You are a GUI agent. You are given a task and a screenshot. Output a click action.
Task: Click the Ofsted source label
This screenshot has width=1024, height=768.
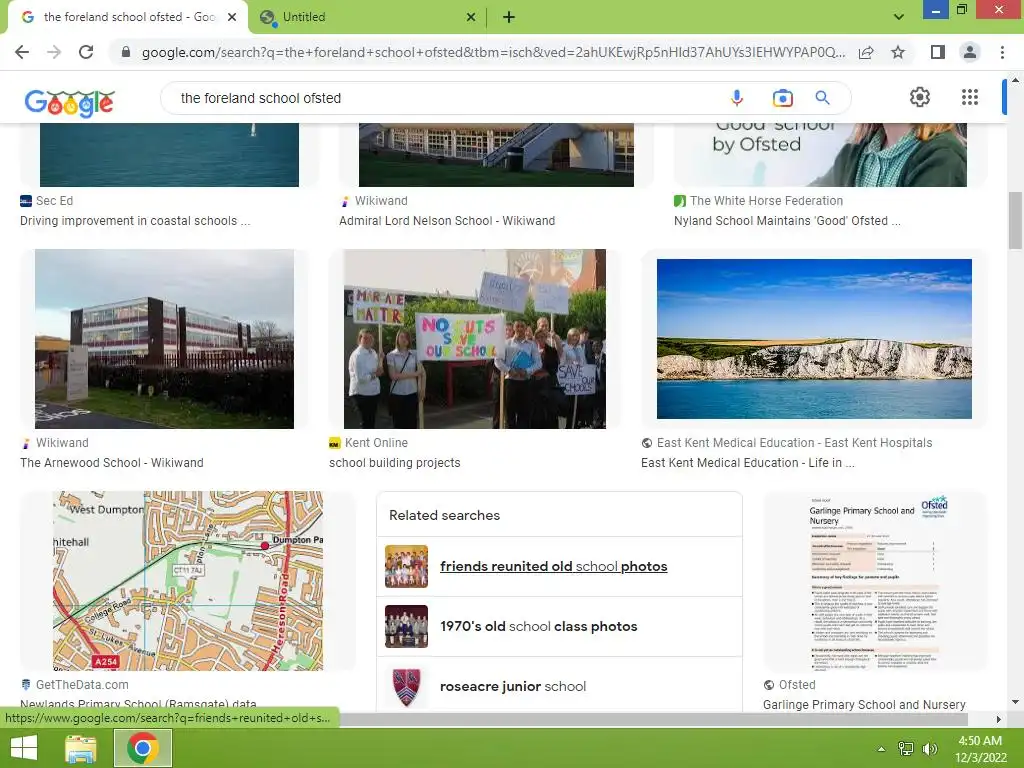coord(797,684)
